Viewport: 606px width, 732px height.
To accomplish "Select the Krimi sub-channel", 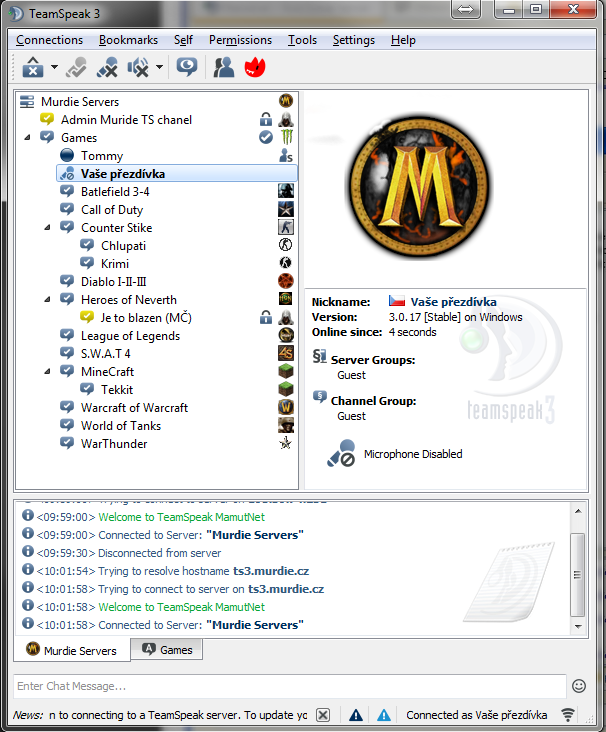I will (x=114, y=264).
